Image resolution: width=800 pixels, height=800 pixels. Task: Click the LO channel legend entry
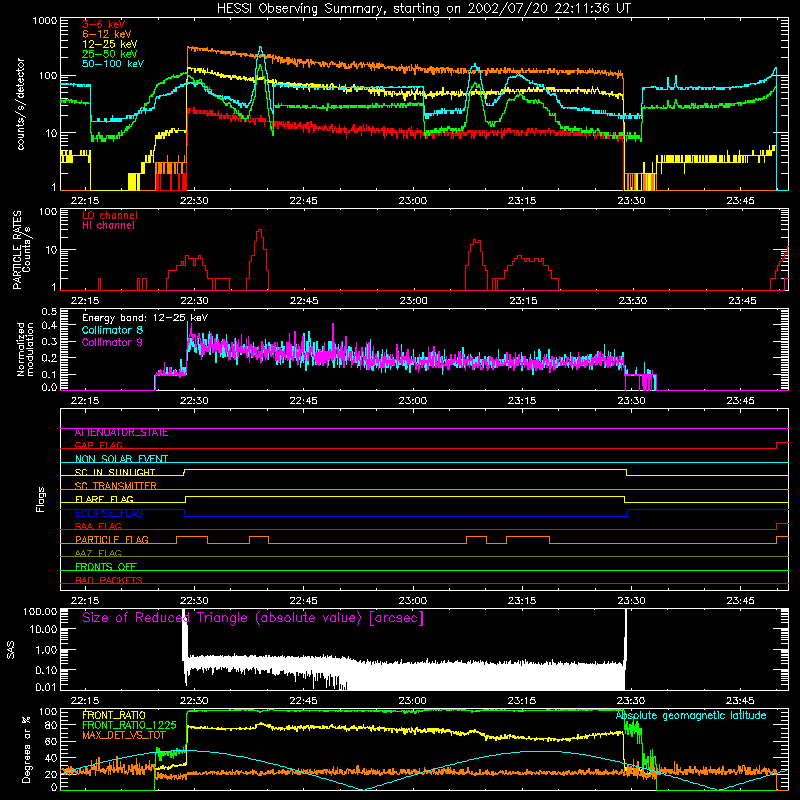110,215
